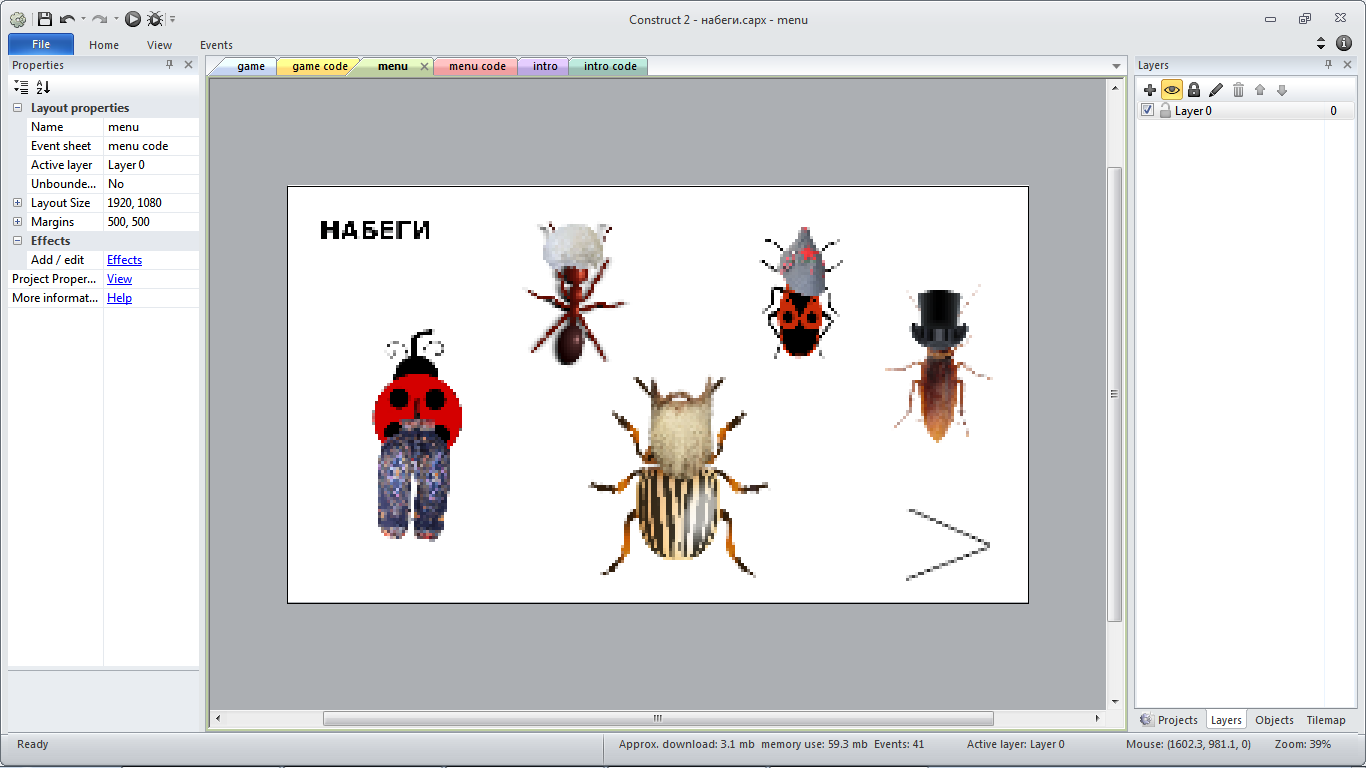This screenshot has height=768, width=1366.
Task: Start debug preview with the bug icon
Action: tap(155, 19)
